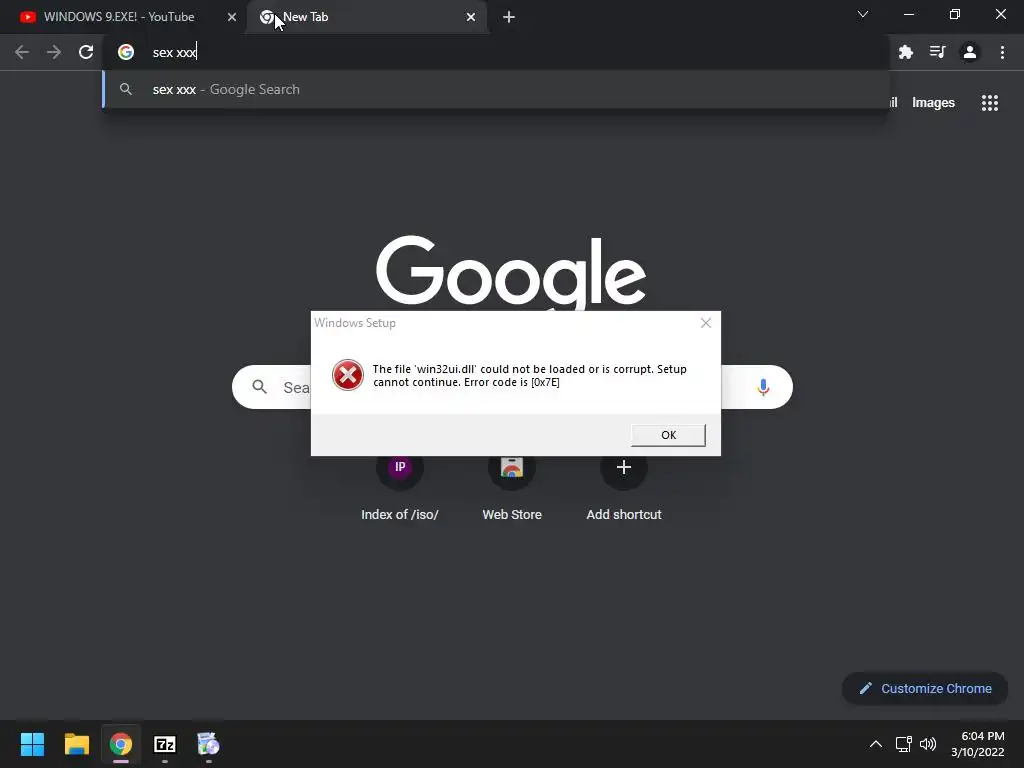Screen dimensions: 1024x768
Task: Open the Images link
Action: pos(933,103)
